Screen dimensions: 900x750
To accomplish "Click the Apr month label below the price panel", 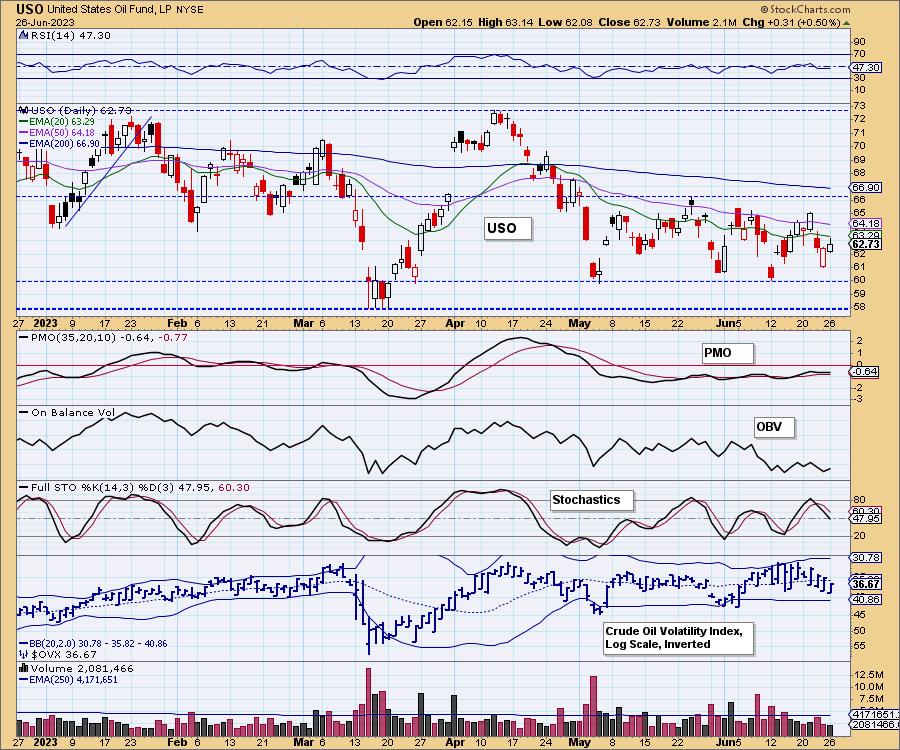I will 455,323.
